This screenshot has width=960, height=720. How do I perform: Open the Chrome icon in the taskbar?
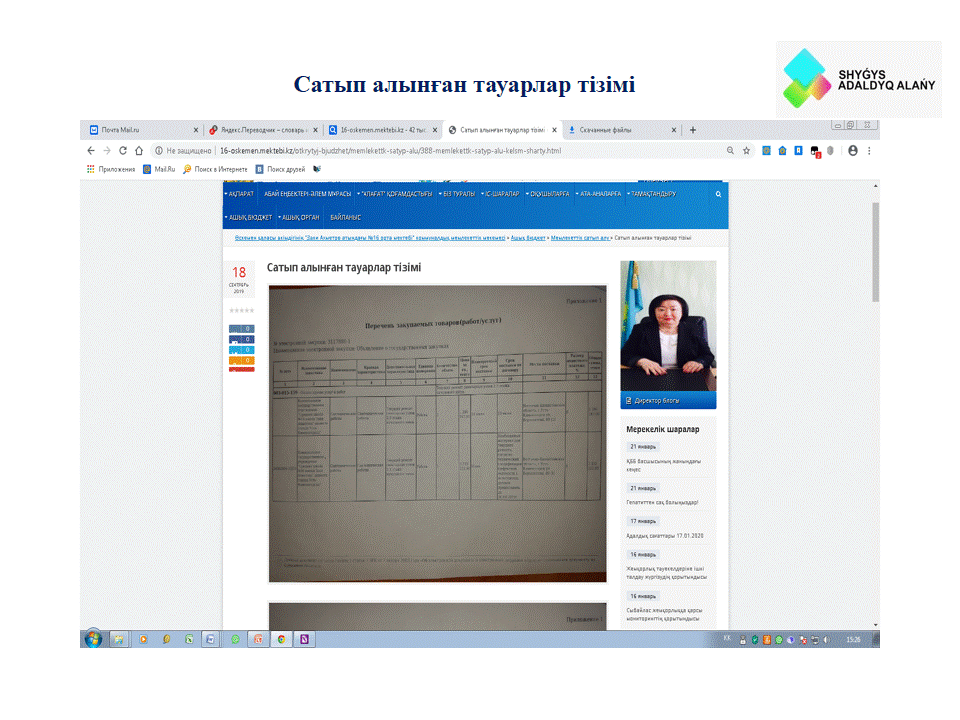281,639
